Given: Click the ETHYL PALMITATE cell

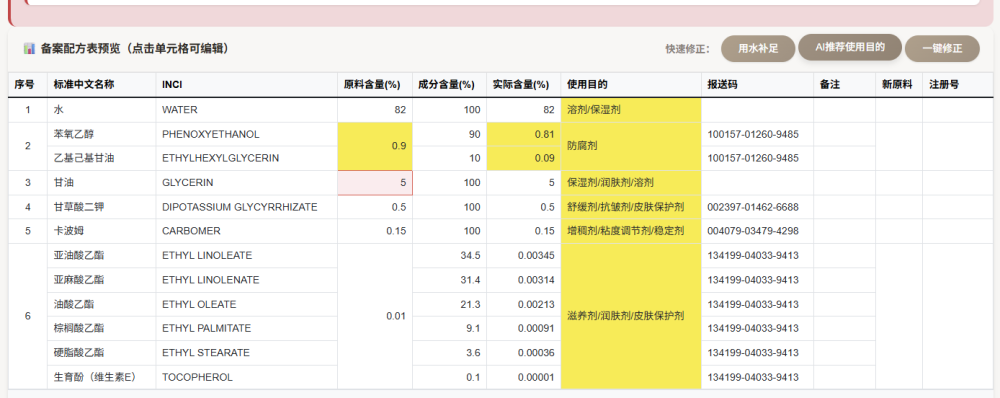Looking at the screenshot, I should point(246,328).
